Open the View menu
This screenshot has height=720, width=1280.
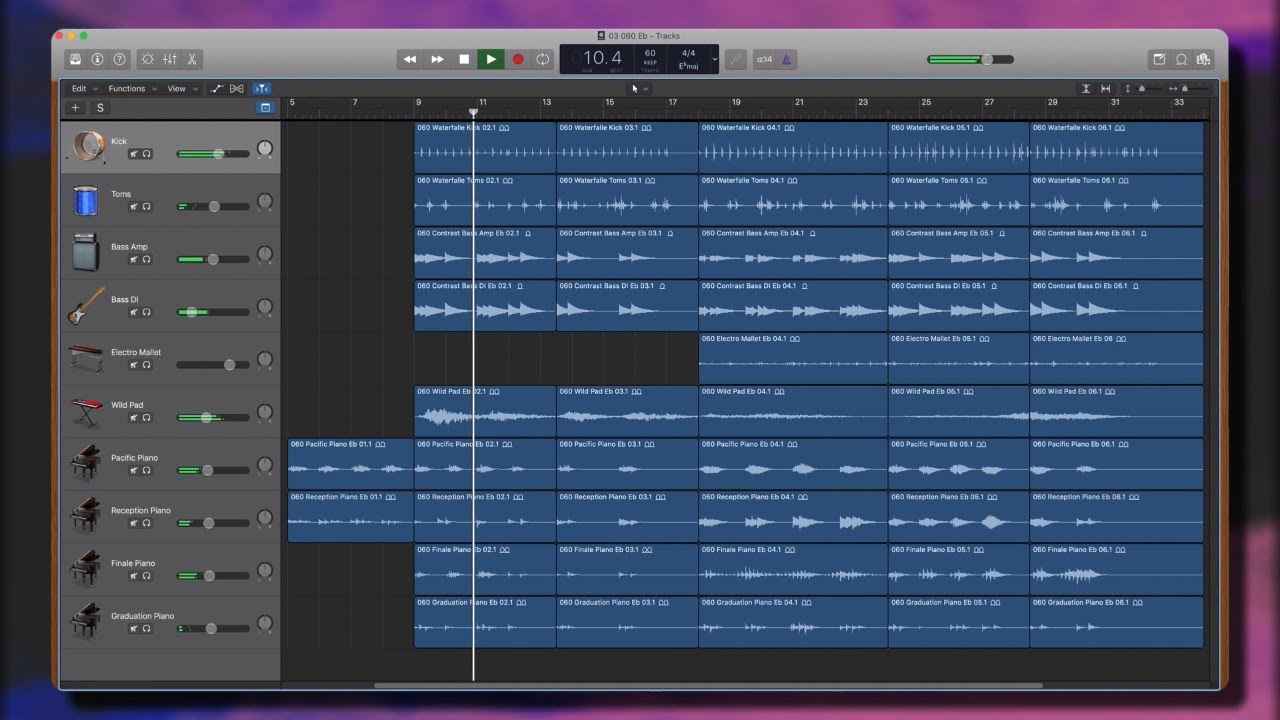[180, 88]
